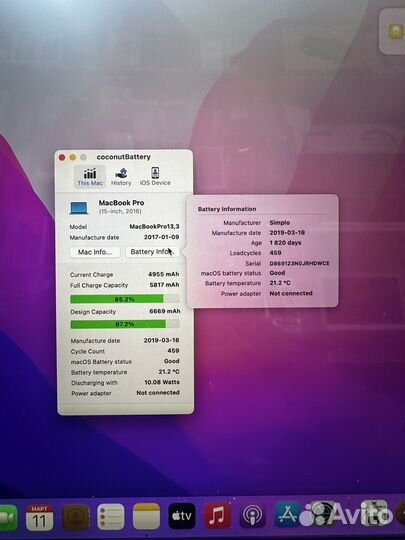Open Calendar showing 11 in Dock

39,518
